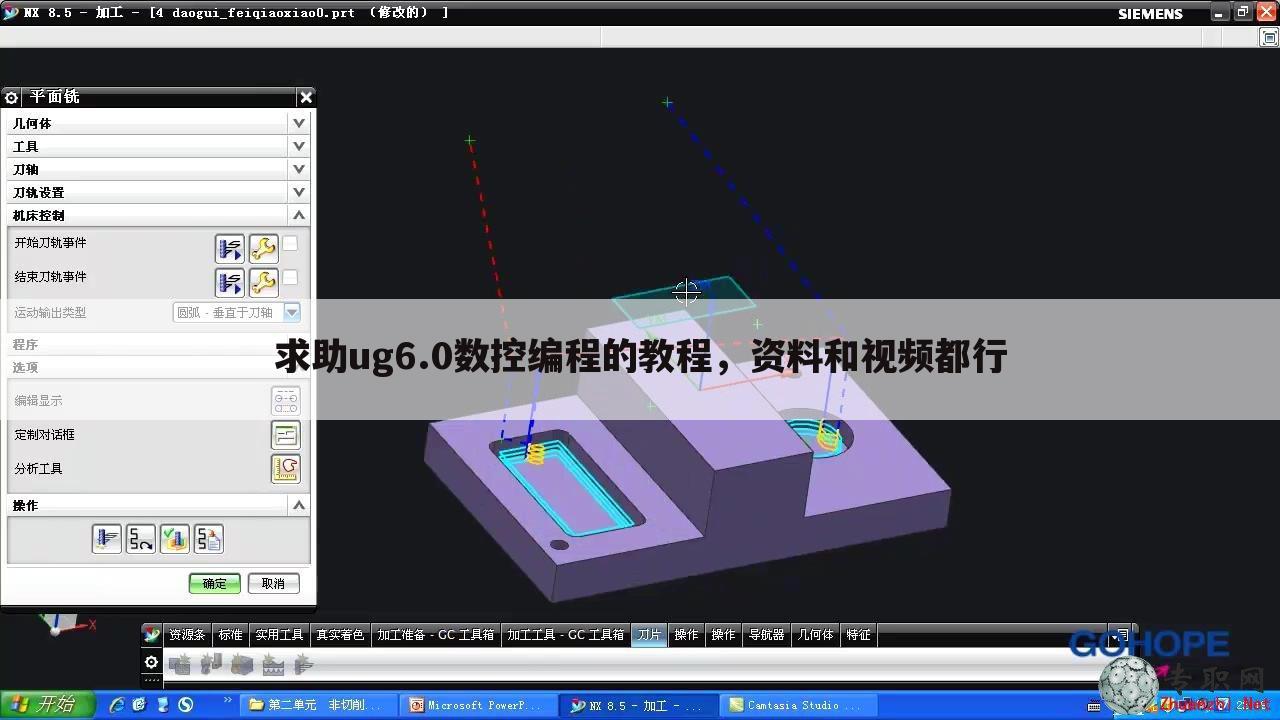Open the 开始刀轨事件 edit icon
This screenshot has width=1280, height=720.
(x=230, y=248)
